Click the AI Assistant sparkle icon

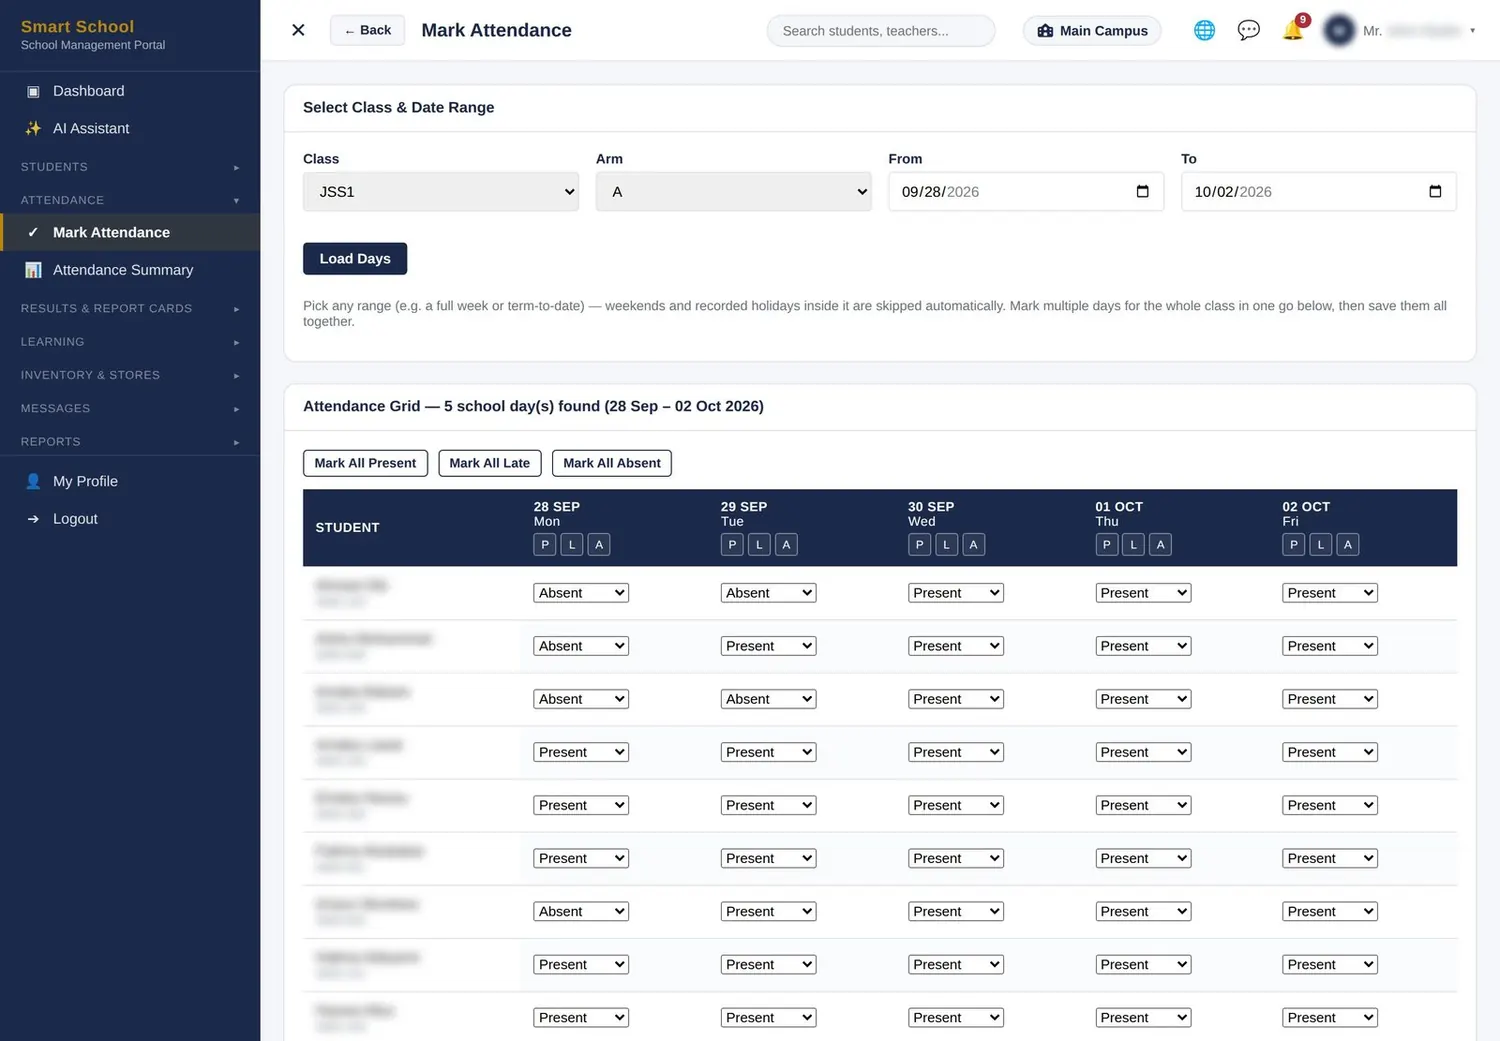[33, 128]
